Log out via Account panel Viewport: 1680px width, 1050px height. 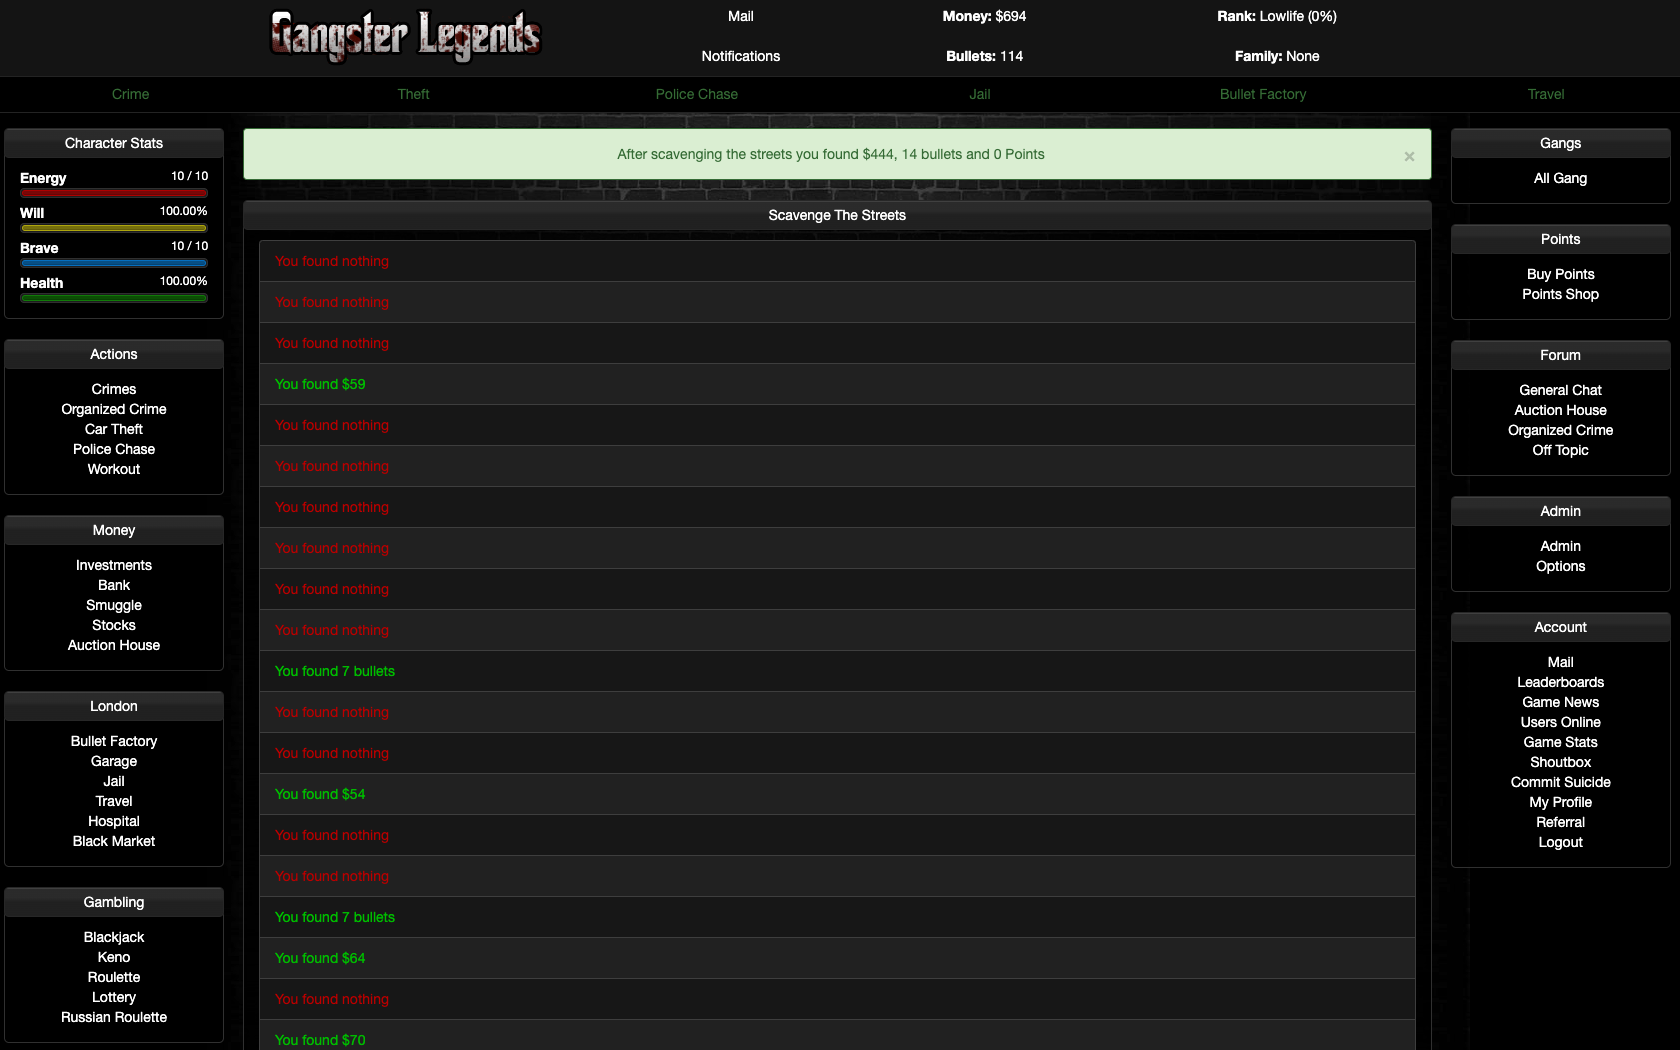click(1560, 842)
